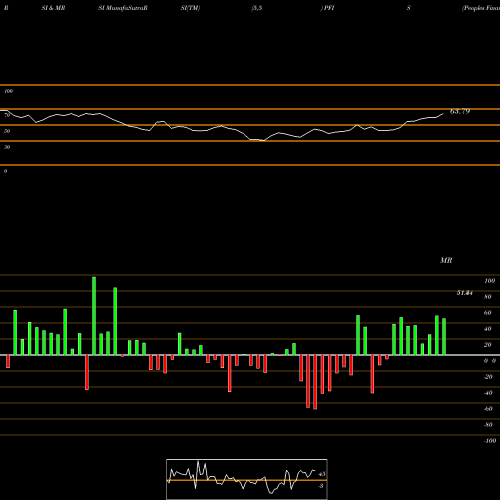Click the MR axis label -40
The height and width of the screenshot is (500, 500).
pos(488,393)
